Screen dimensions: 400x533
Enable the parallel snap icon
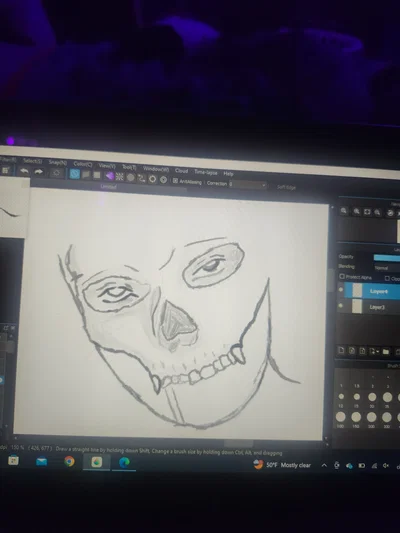click(x=86, y=175)
